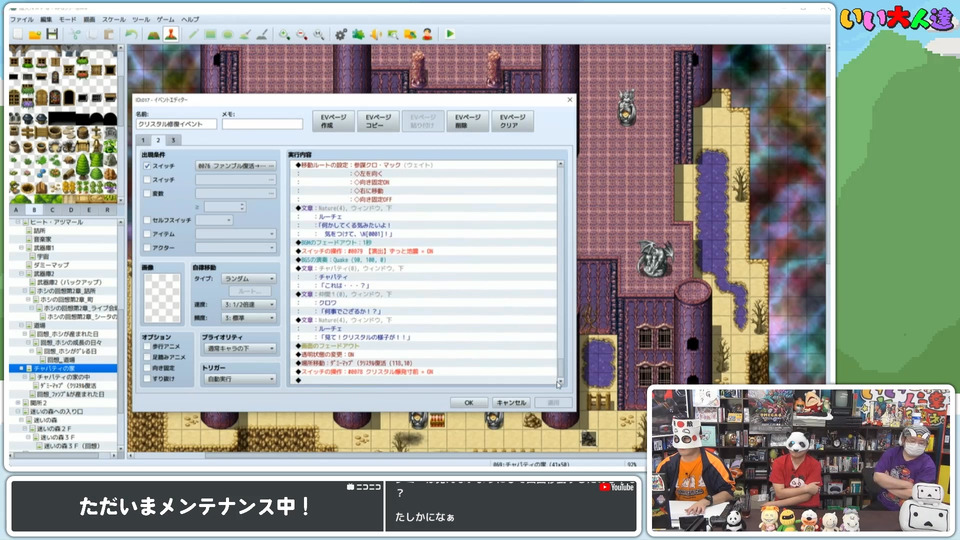Click the event 画像 preview box

tap(162, 298)
